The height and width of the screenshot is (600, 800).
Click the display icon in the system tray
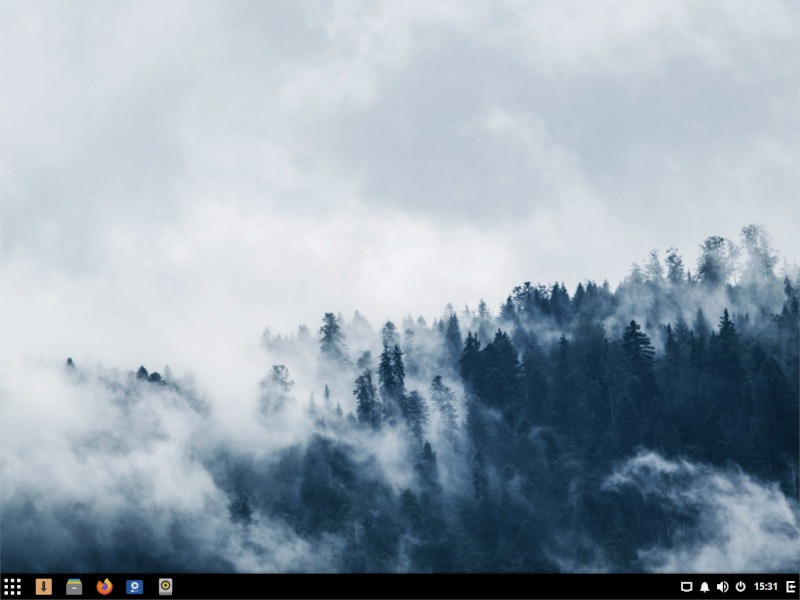687,587
